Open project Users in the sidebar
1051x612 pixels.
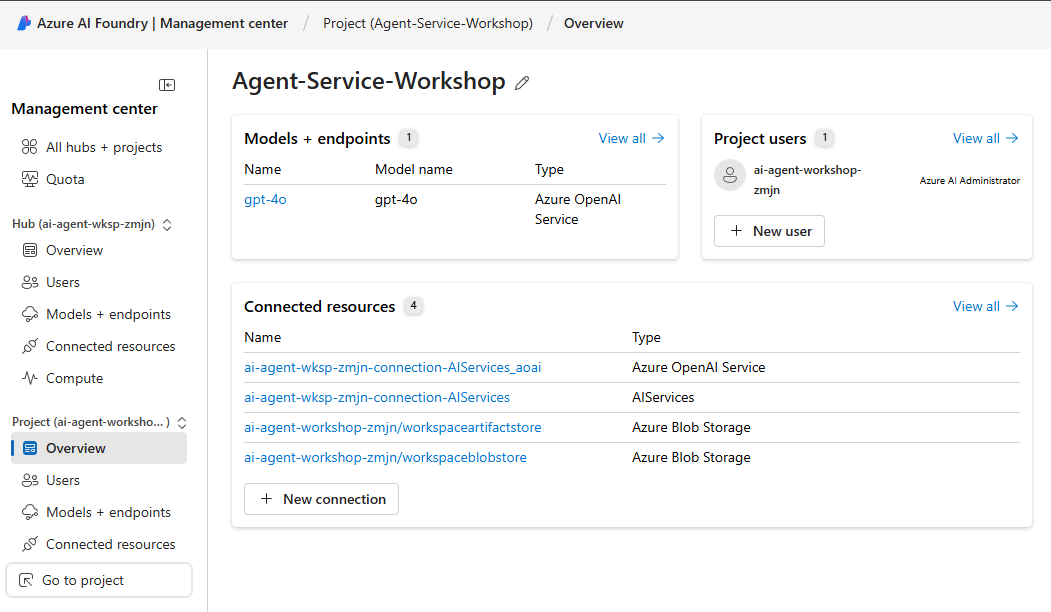tap(62, 480)
